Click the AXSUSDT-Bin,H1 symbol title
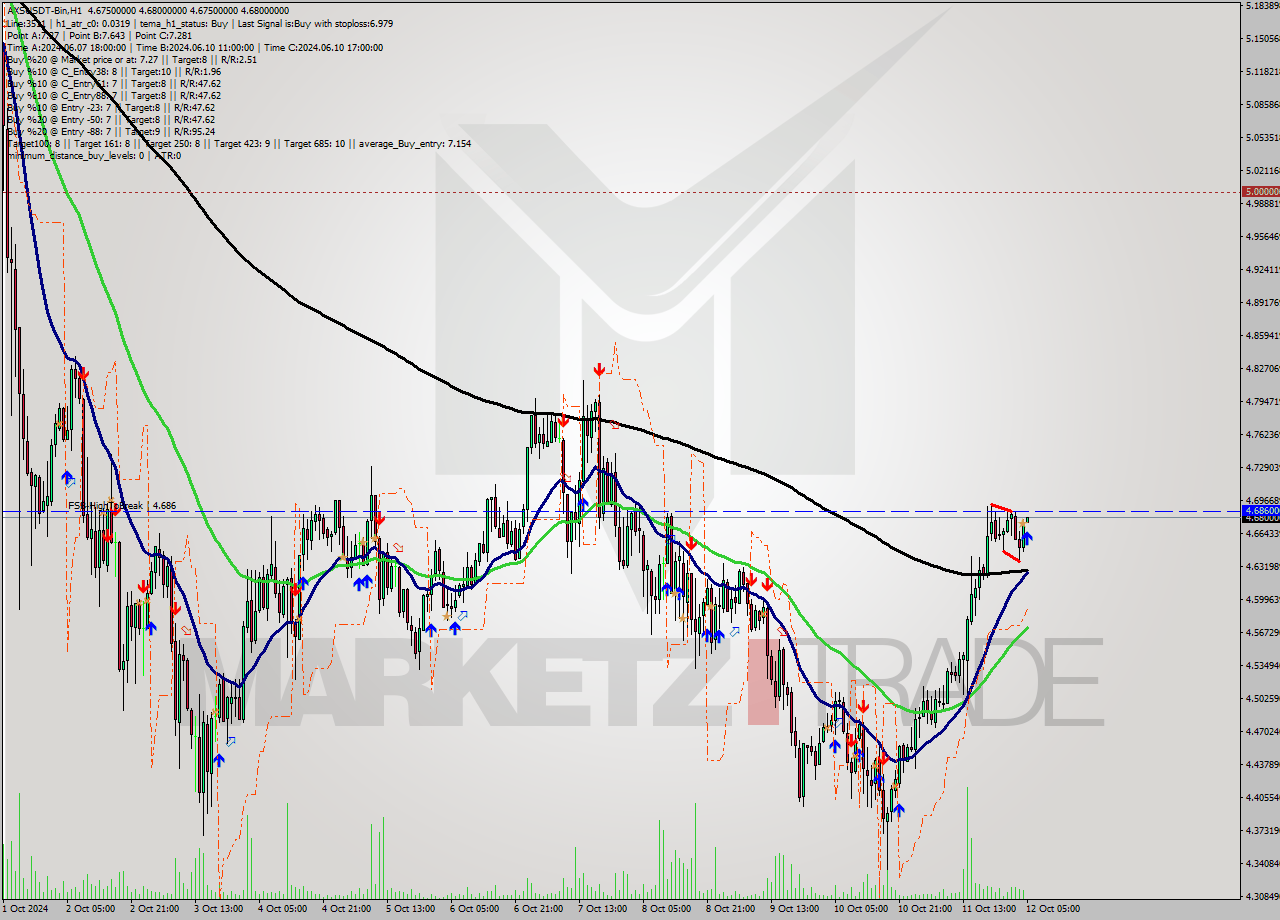The image size is (1280, 920). (x=45, y=11)
